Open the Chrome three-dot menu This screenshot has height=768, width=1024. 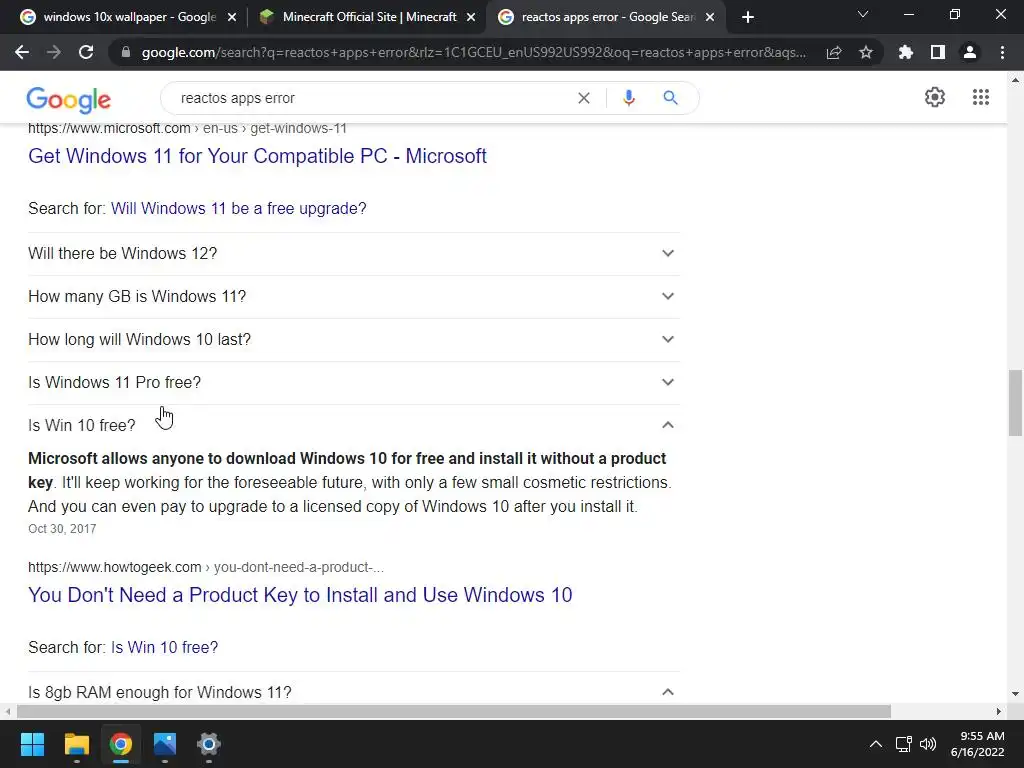pyautogui.click(x=1002, y=52)
